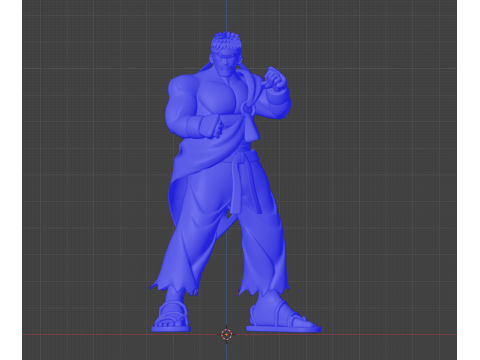Click the 3D cursor at world origin

[x=227, y=334]
